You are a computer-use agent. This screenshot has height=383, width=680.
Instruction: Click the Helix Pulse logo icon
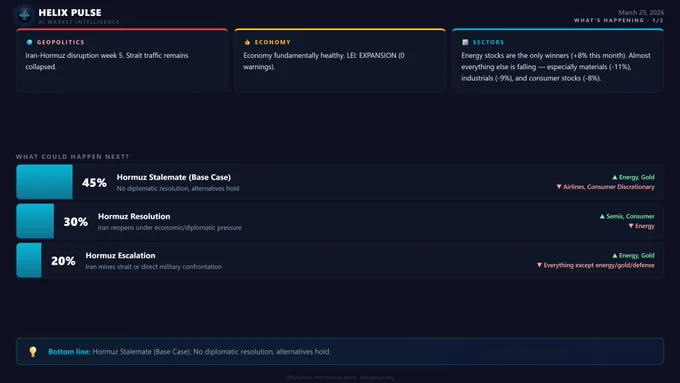24,15
